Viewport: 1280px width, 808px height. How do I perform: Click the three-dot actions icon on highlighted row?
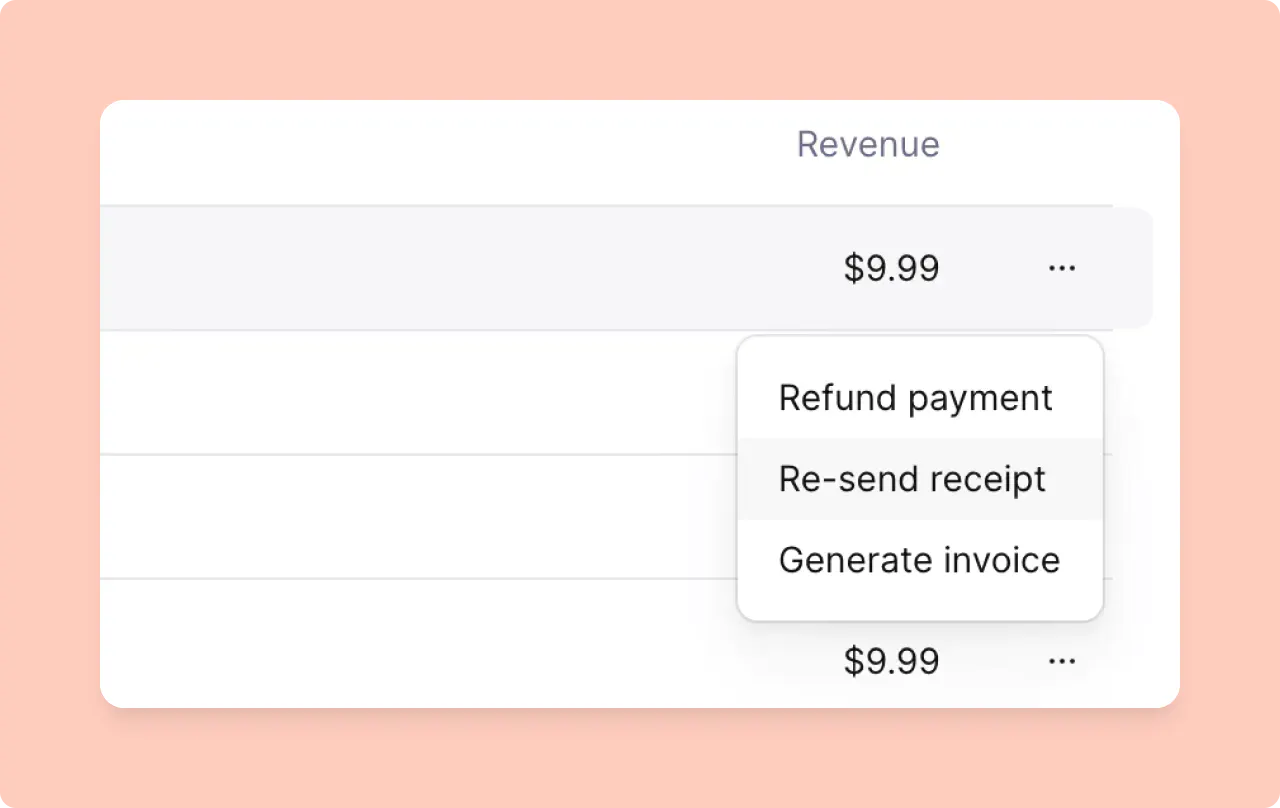click(1062, 267)
